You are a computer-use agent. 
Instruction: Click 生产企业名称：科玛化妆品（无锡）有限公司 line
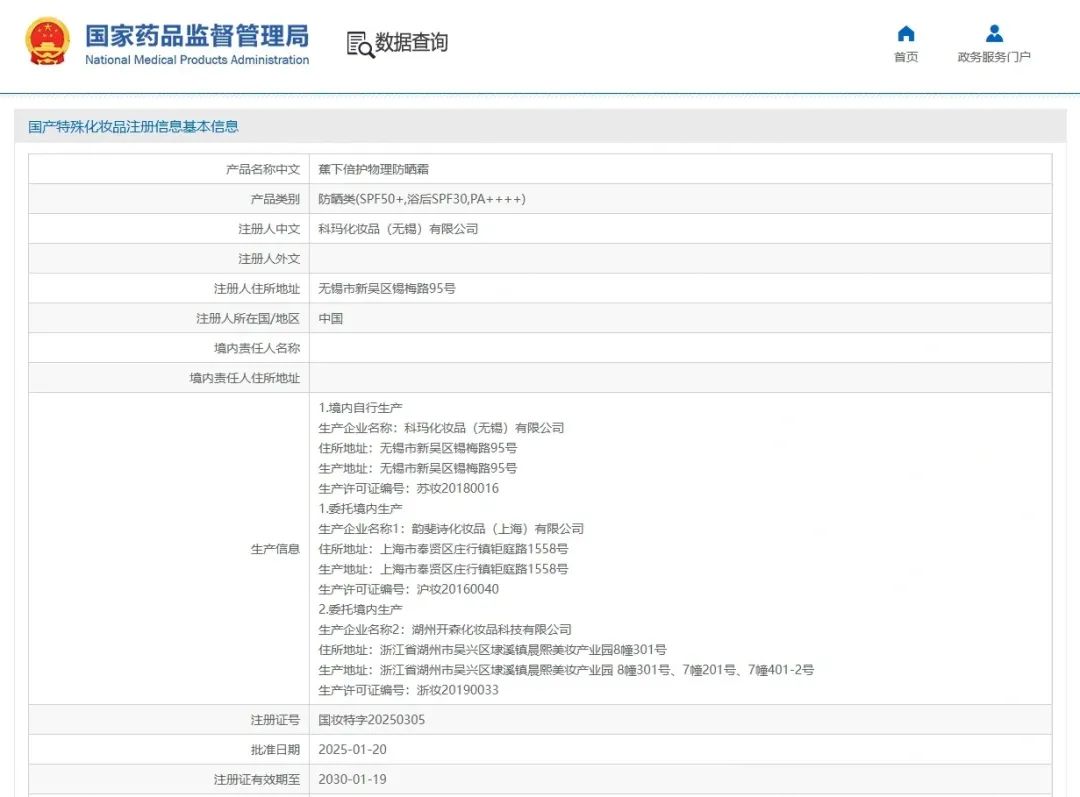pyautogui.click(x=441, y=428)
